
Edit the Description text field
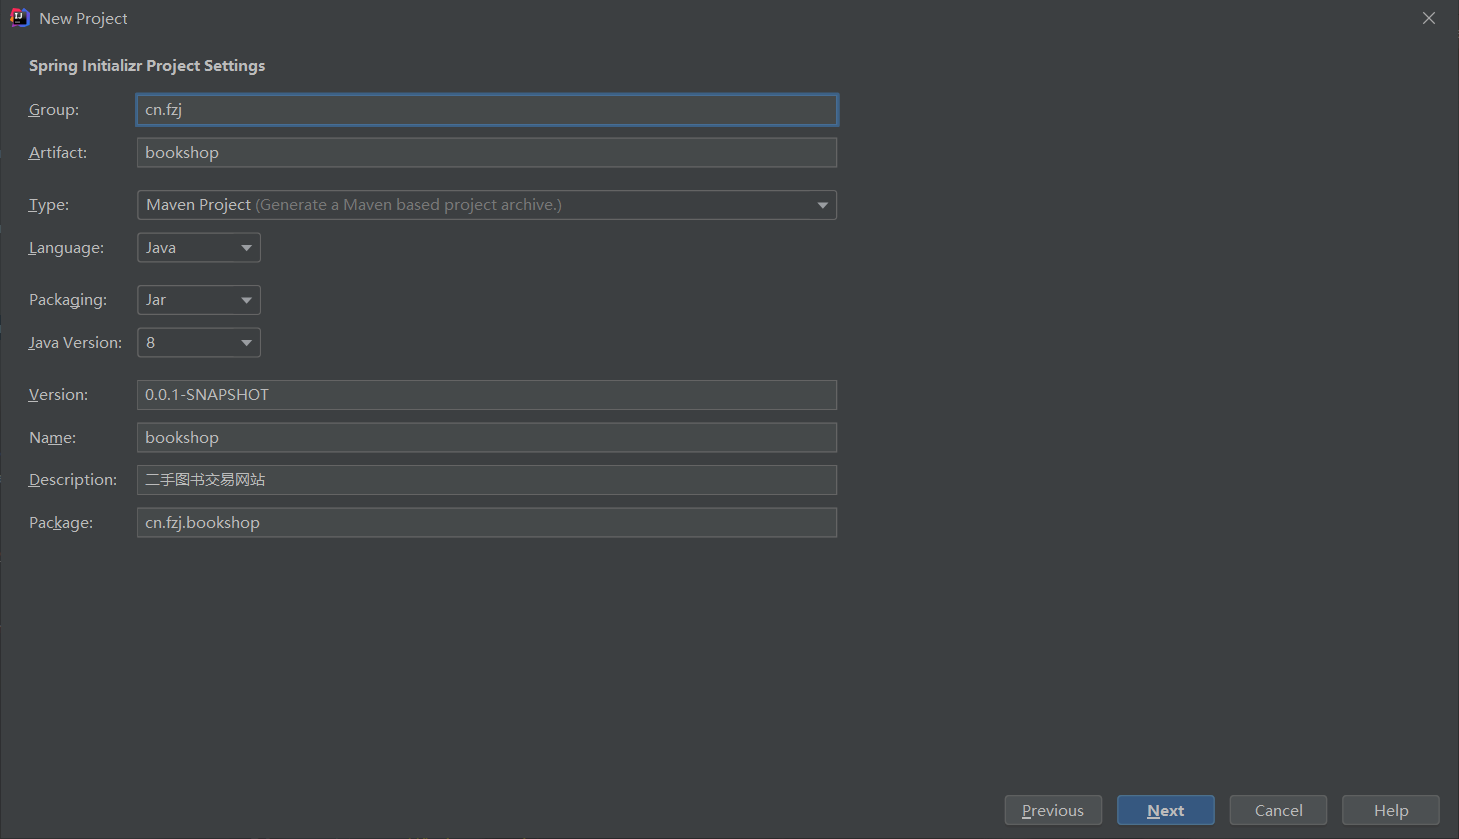pyautogui.click(x=487, y=480)
